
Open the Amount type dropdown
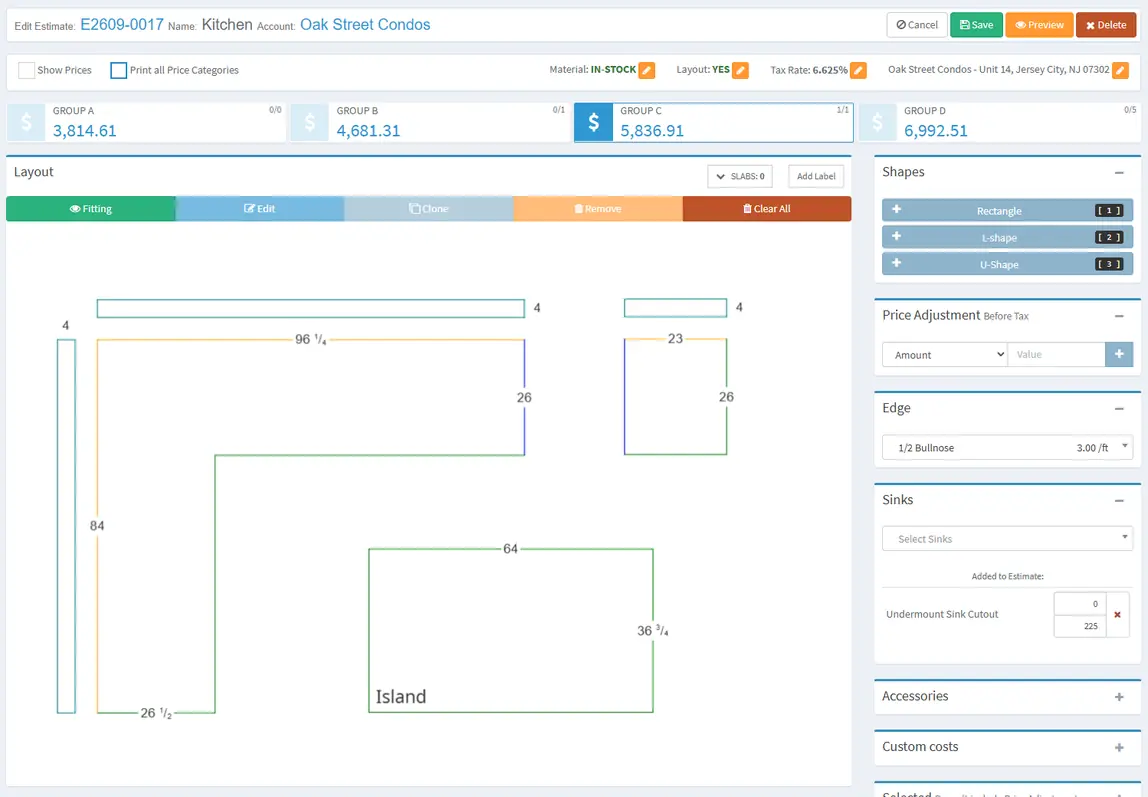(944, 354)
